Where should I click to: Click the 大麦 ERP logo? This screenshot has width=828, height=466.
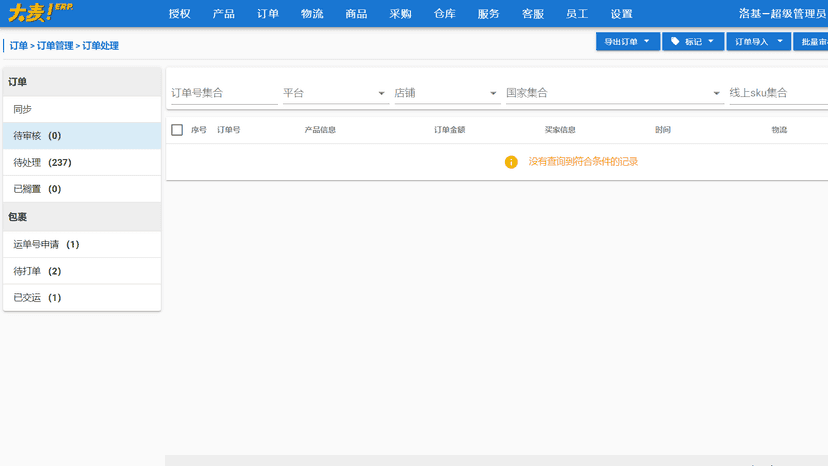41,13
